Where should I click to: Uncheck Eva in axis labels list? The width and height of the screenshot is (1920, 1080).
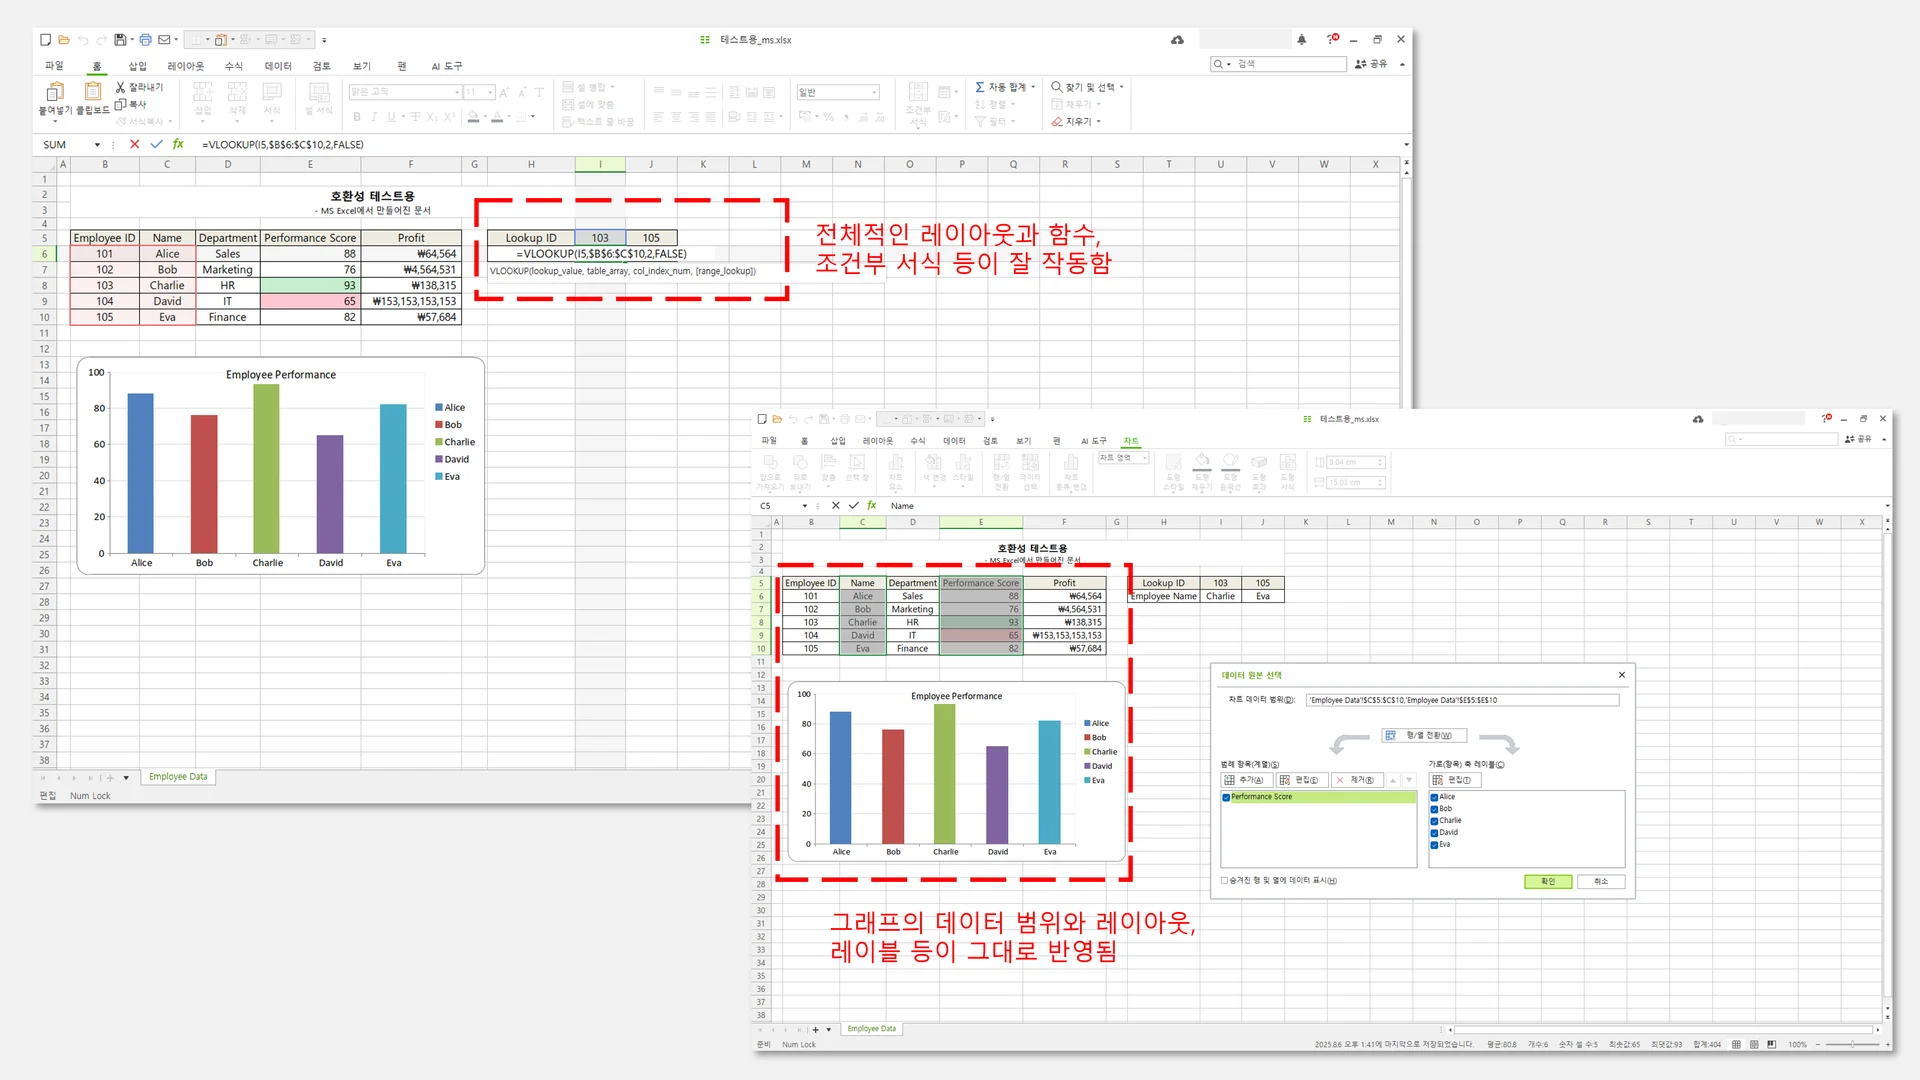click(1434, 844)
